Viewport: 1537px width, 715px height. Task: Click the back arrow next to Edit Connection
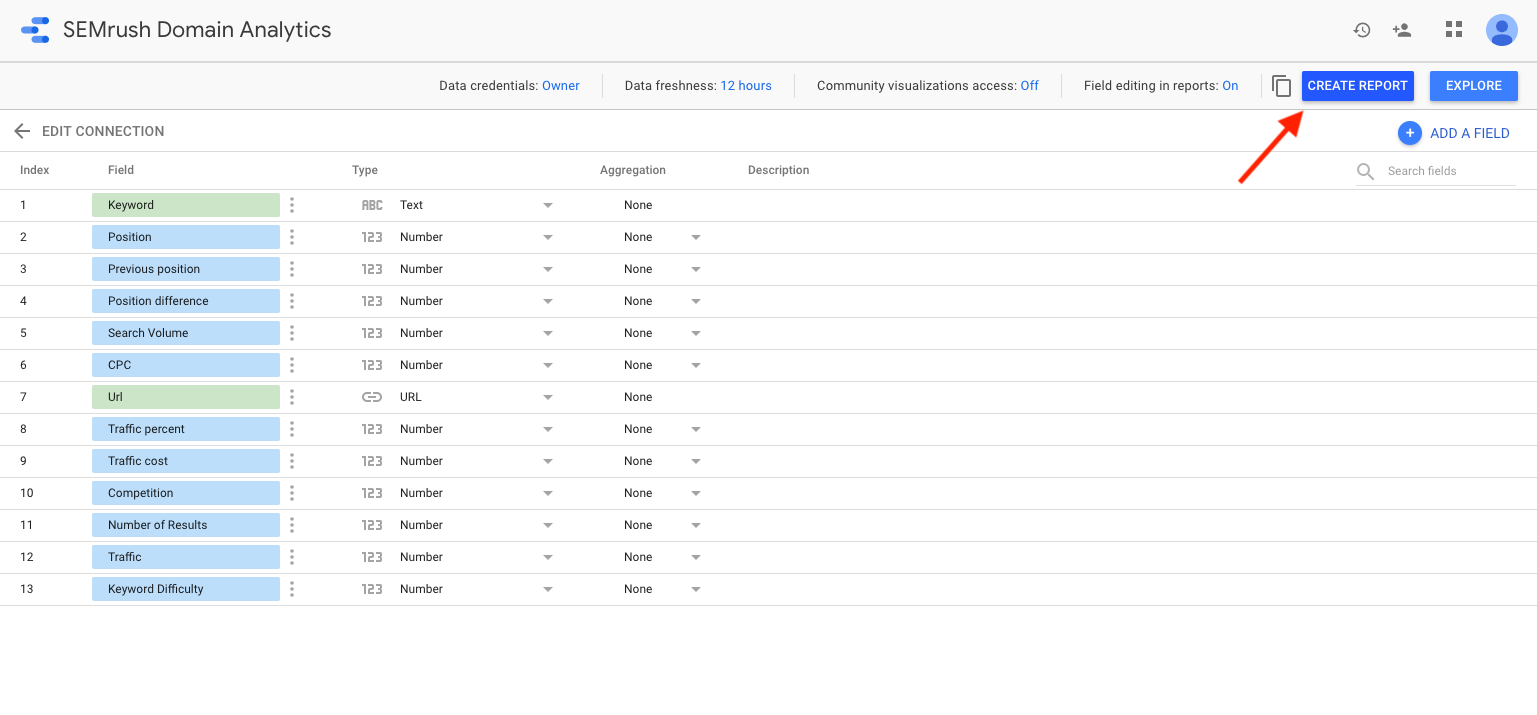click(x=22, y=131)
